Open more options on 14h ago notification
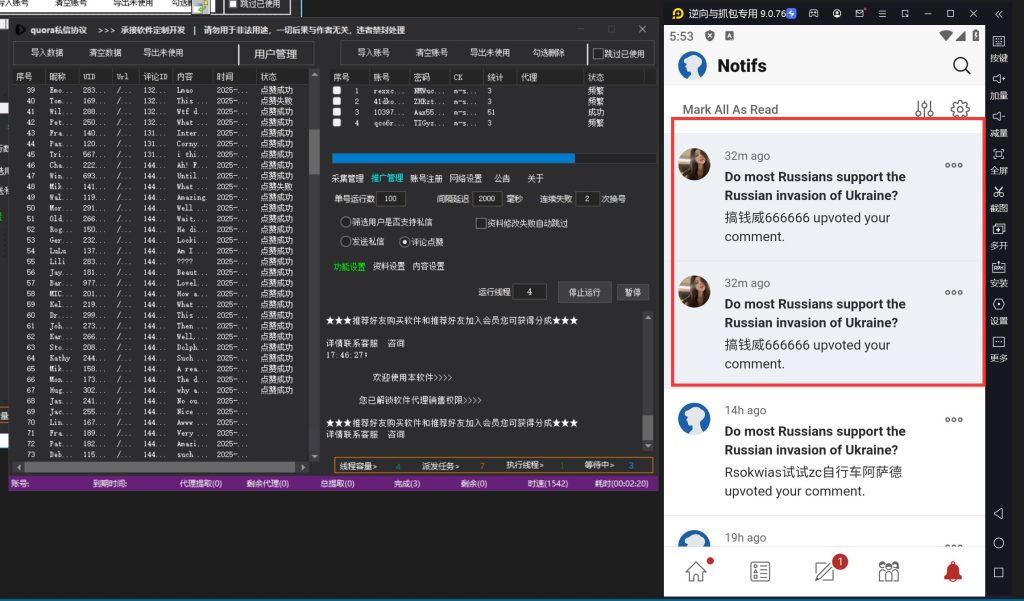The image size is (1024, 601). pos(953,420)
